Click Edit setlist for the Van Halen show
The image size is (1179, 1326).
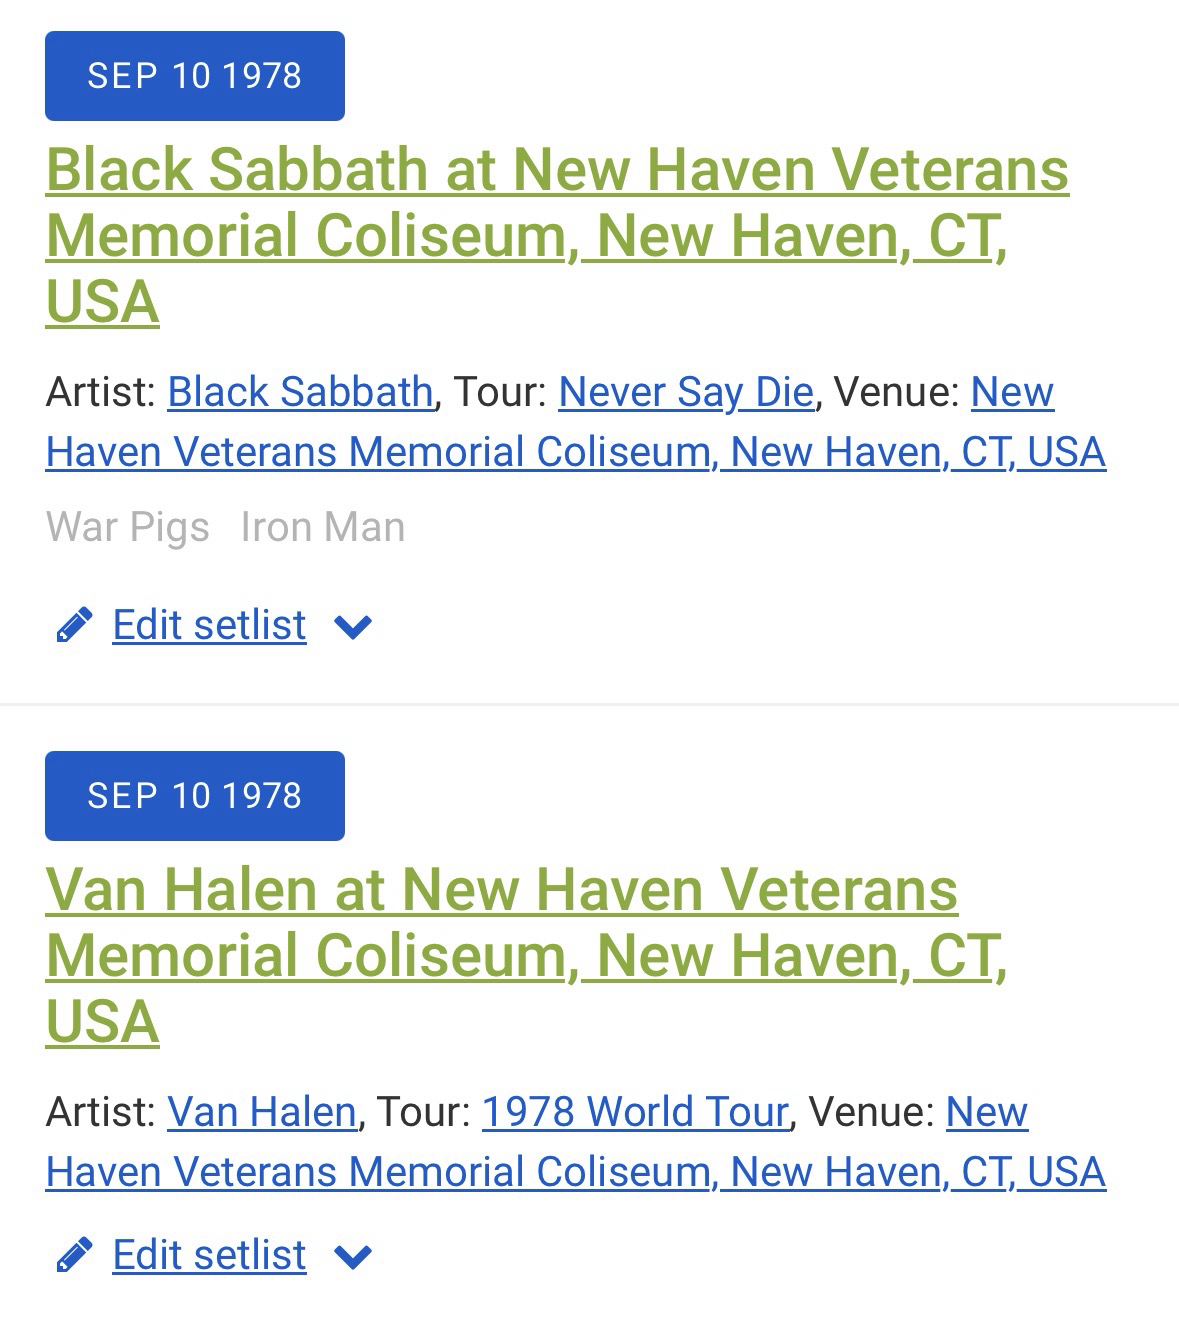coord(209,1255)
